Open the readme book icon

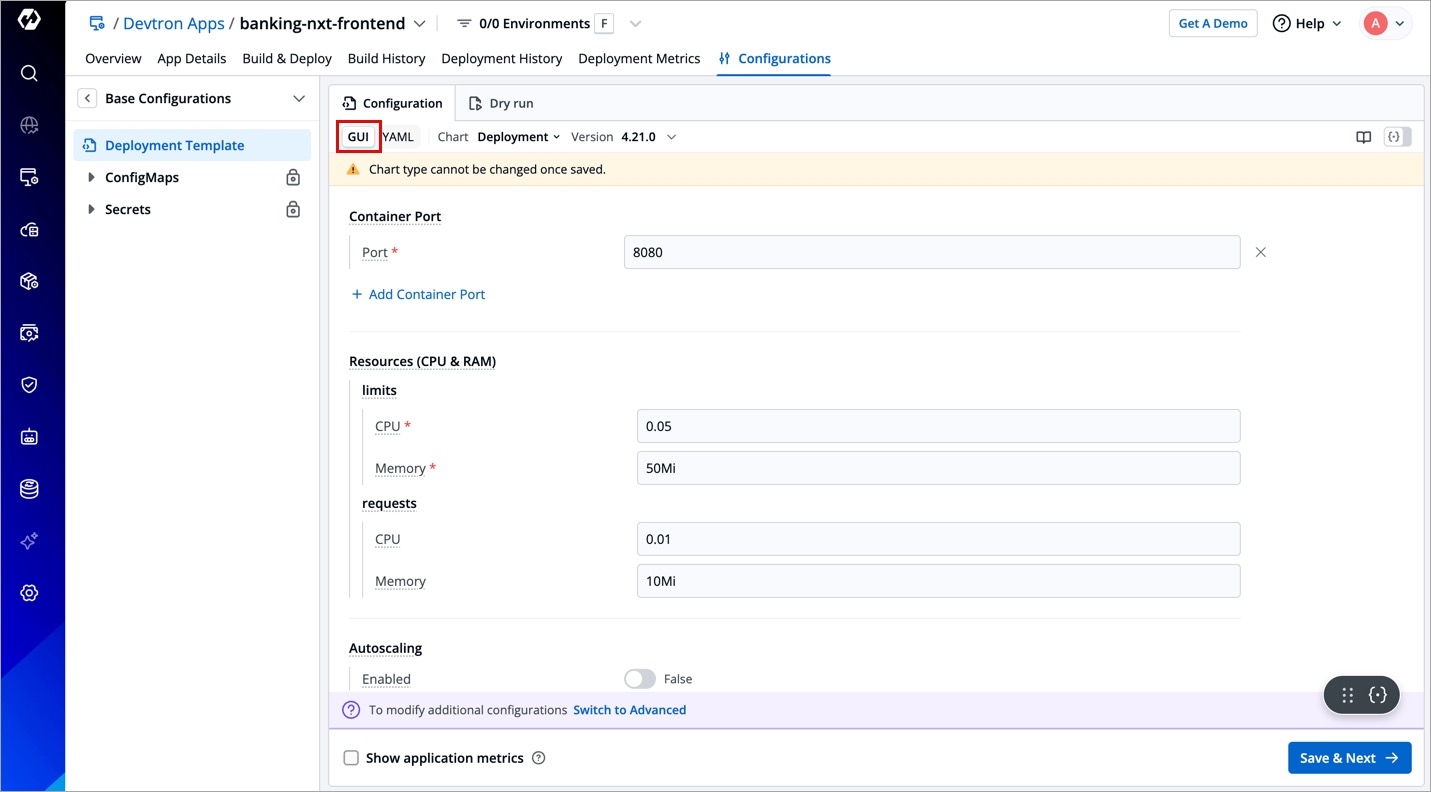(1363, 137)
